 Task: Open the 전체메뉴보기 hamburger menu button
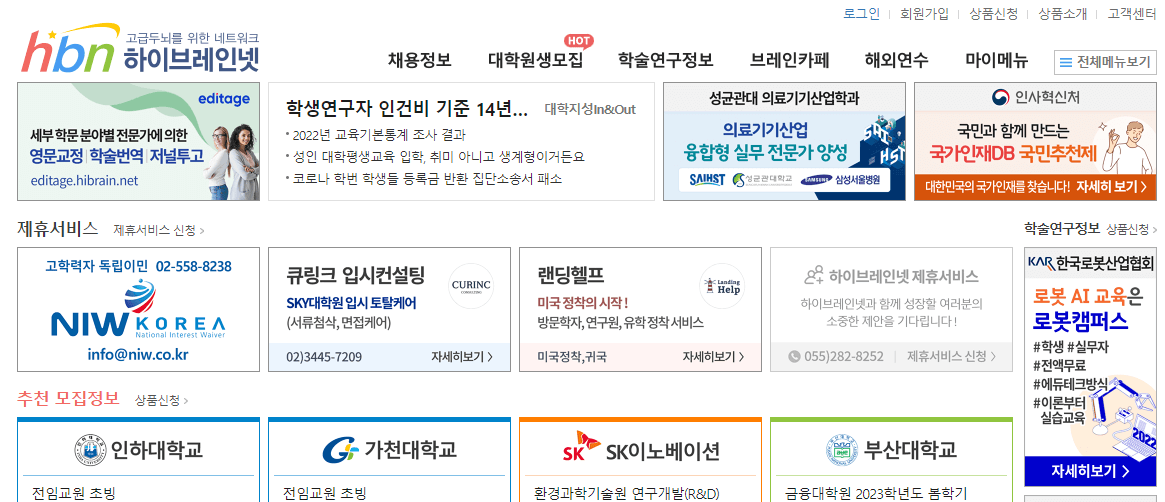click(x=1106, y=62)
